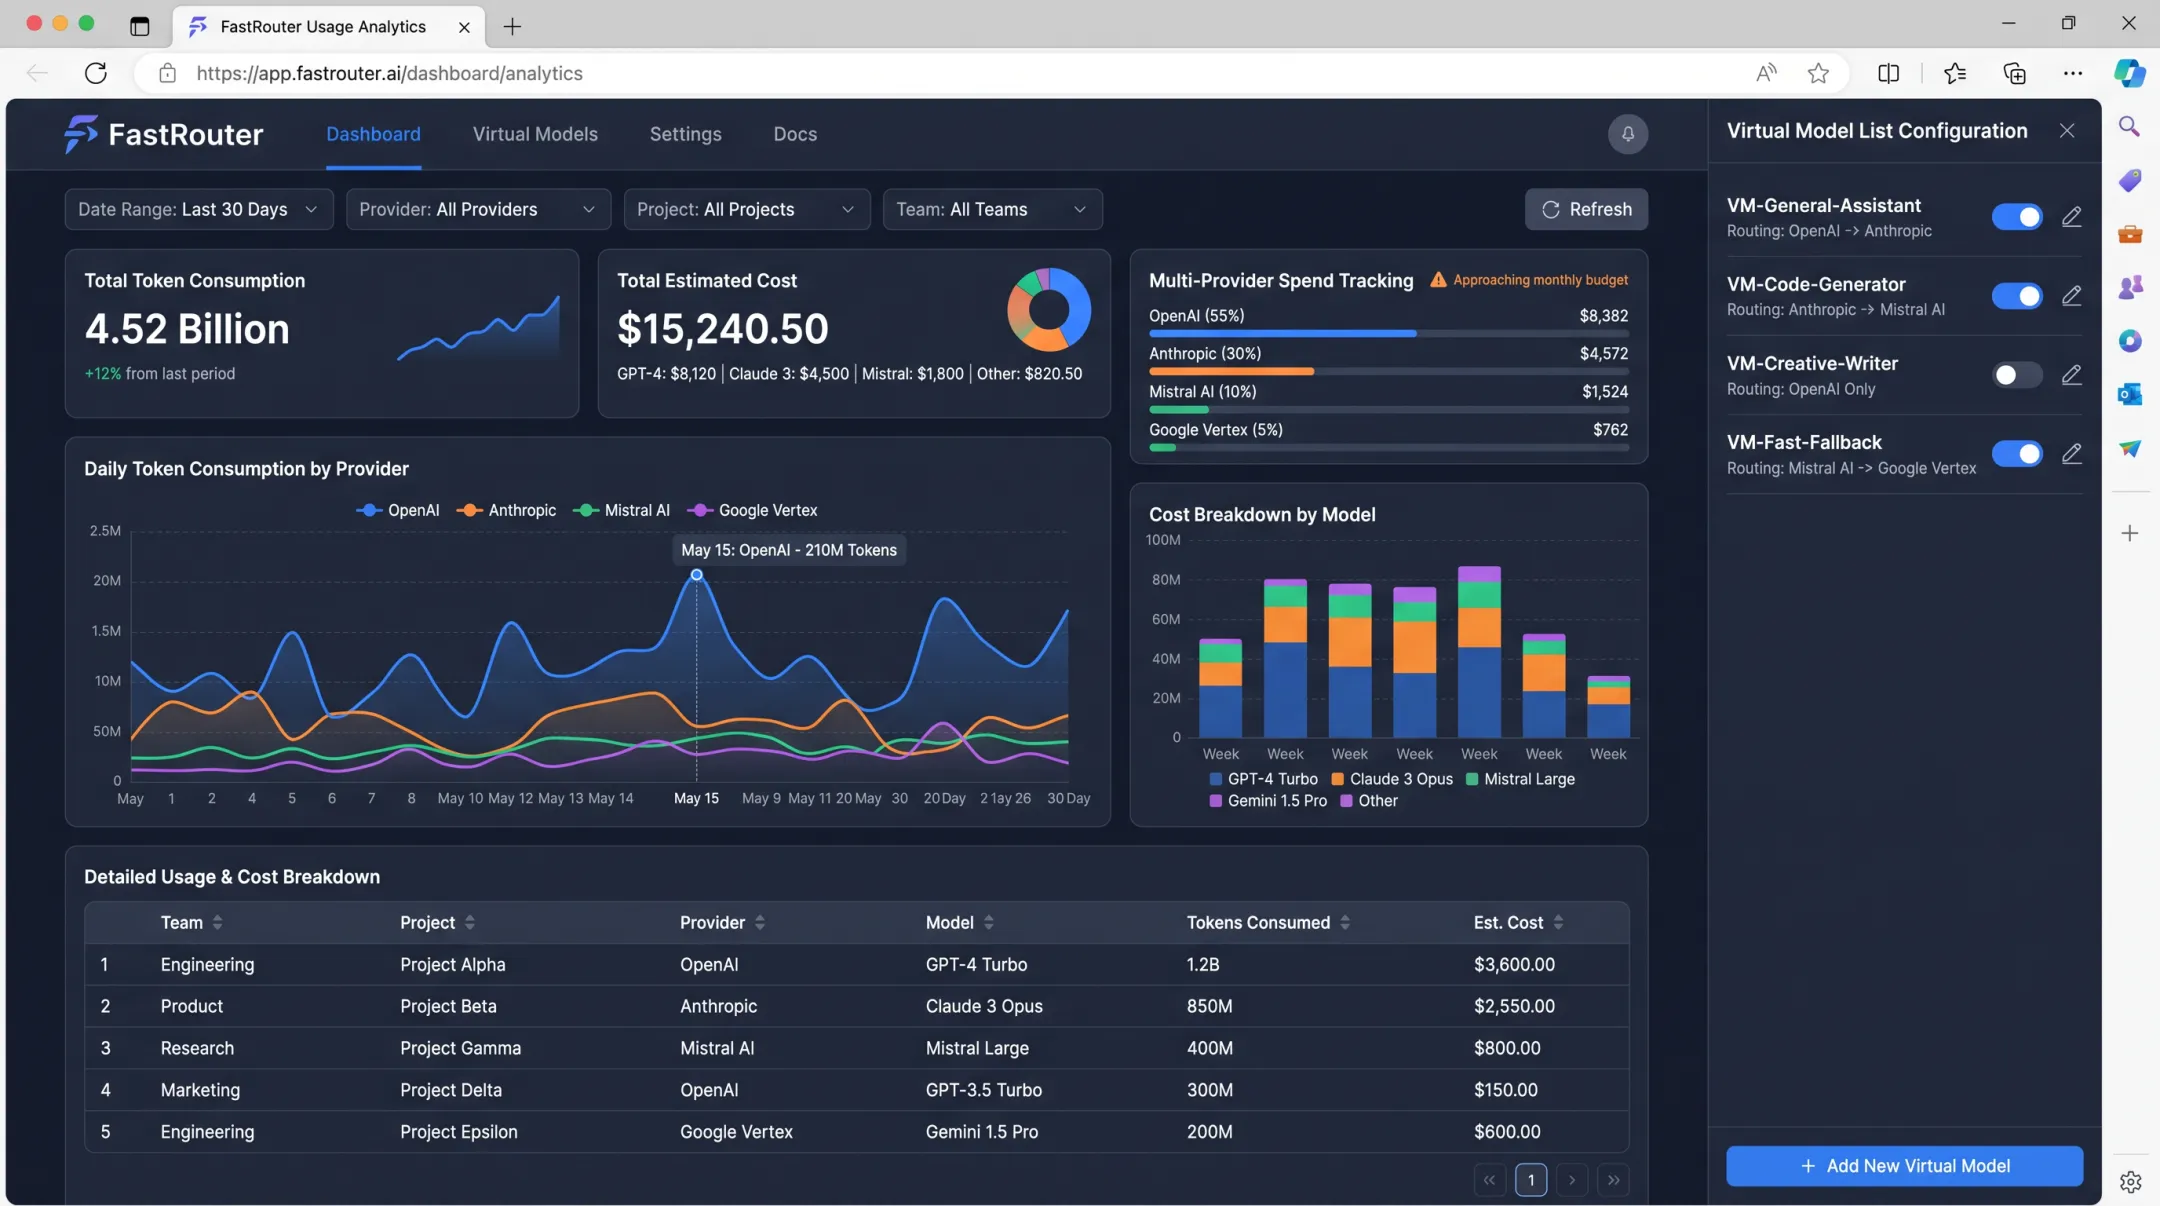Toggle Google Vertex series in chart legend

(752, 510)
